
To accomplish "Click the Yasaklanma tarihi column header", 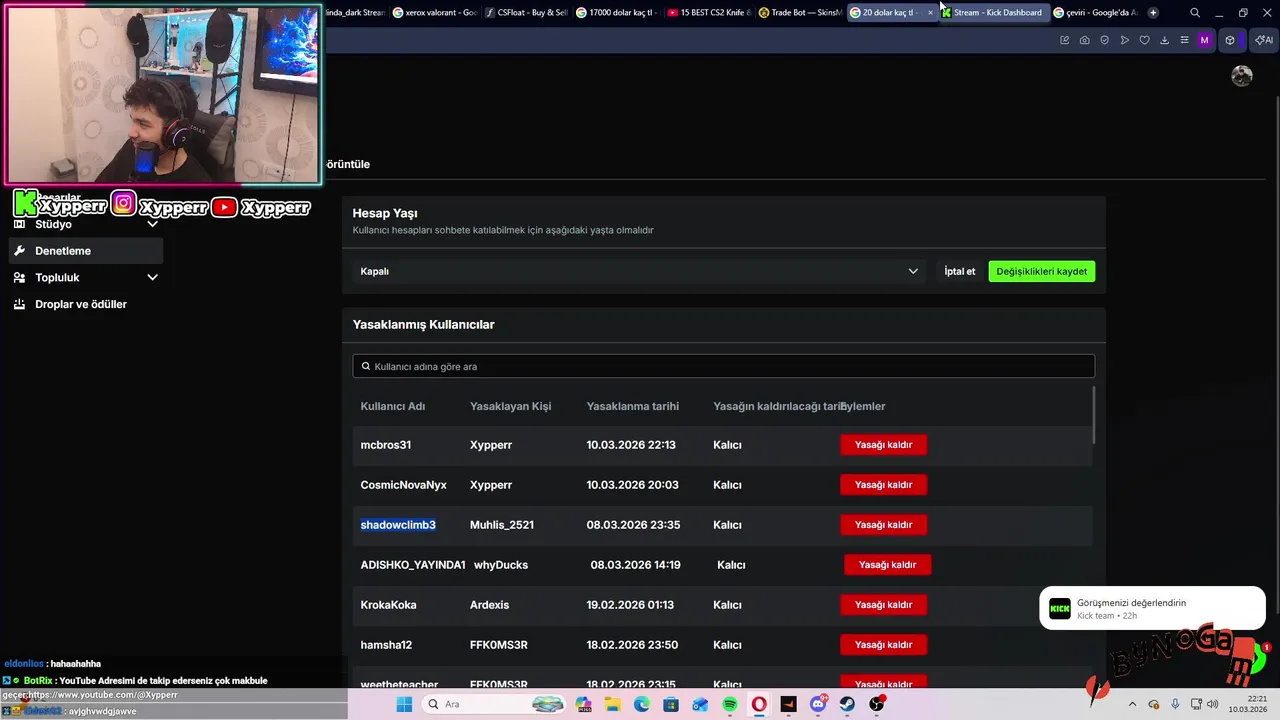I will (x=633, y=406).
